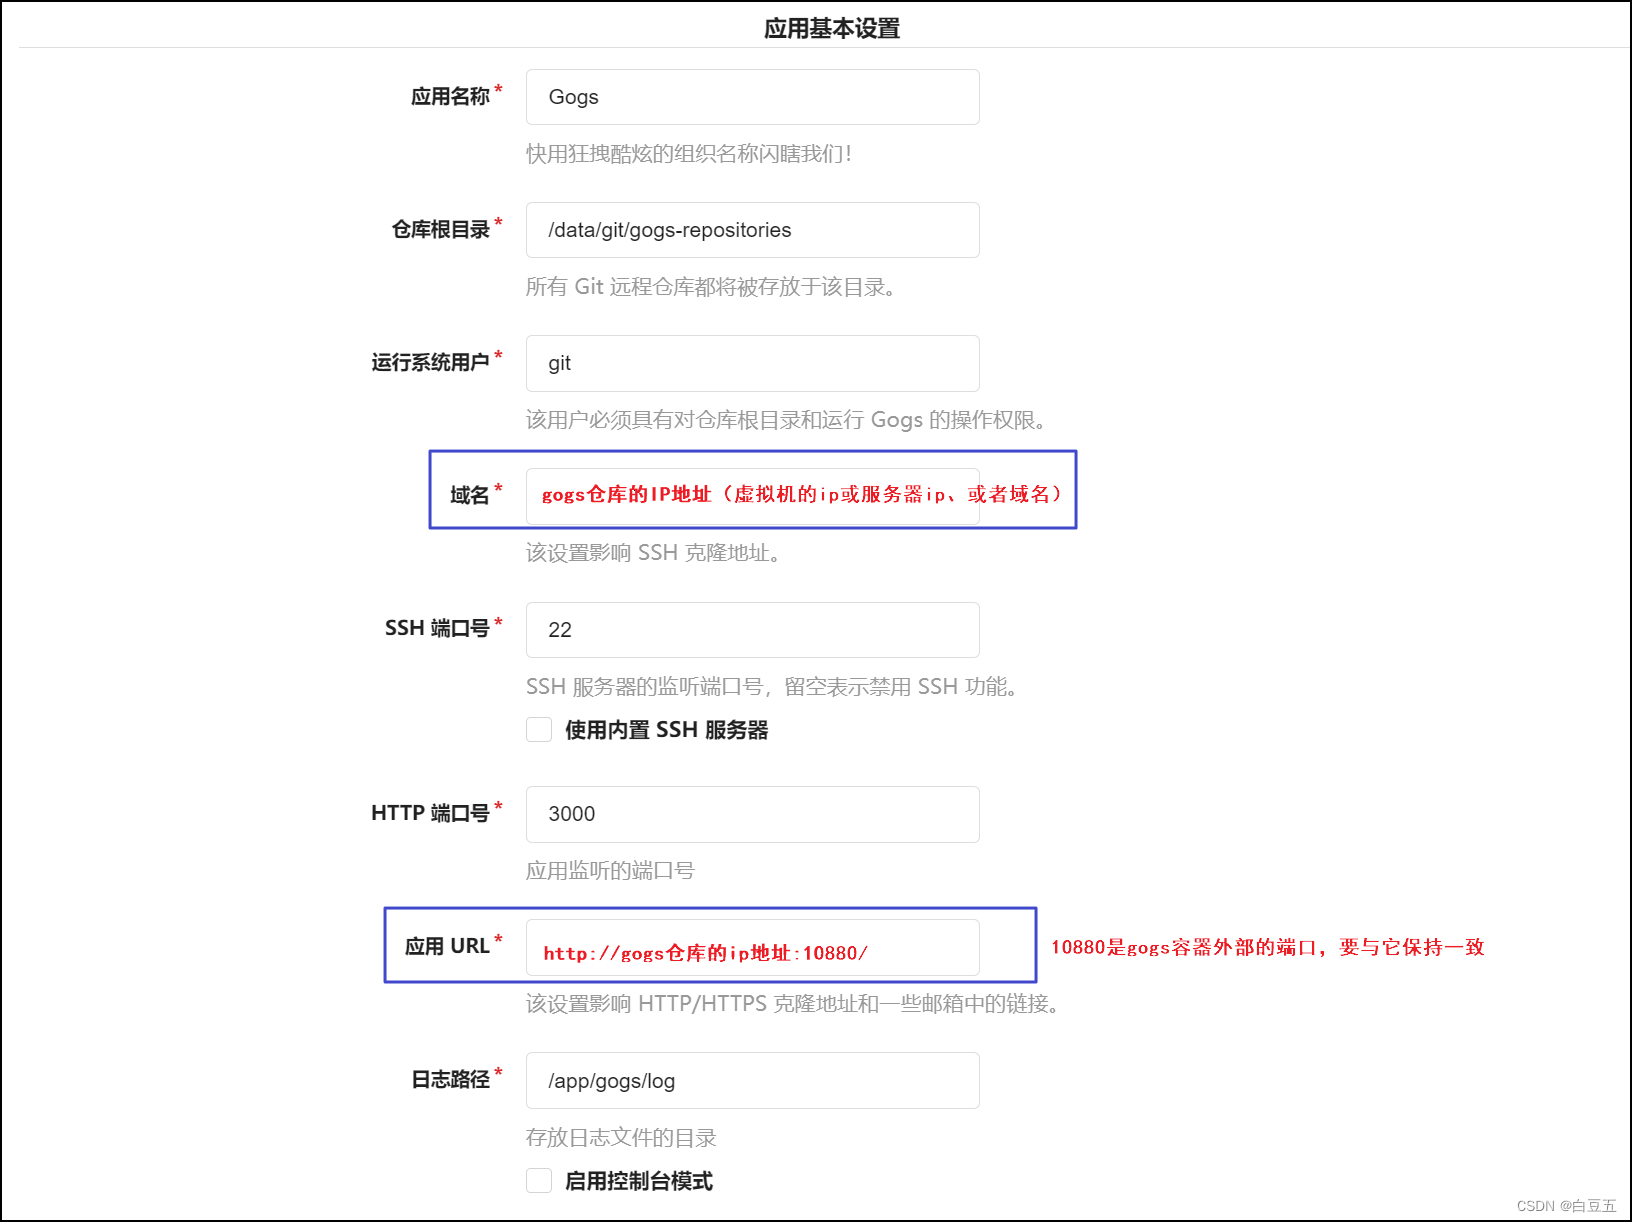Click help text 存放日志文件的目录
1632x1222 pixels.
621,1138
